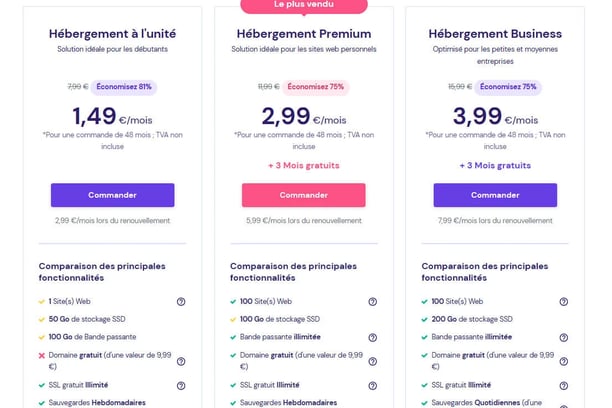
Task: Click pink Commander button for Premium plan
Action: pyautogui.click(x=304, y=195)
